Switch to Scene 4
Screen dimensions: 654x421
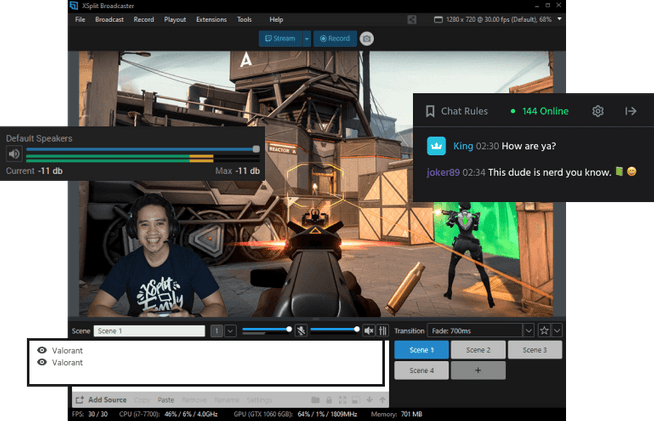(422, 371)
